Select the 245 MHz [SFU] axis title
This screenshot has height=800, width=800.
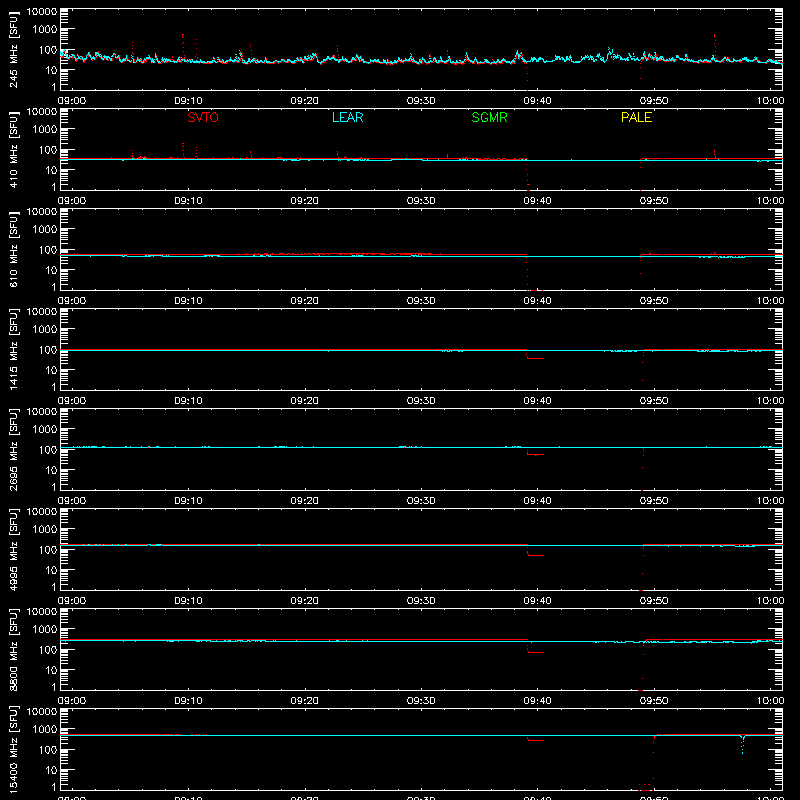tap(13, 49)
